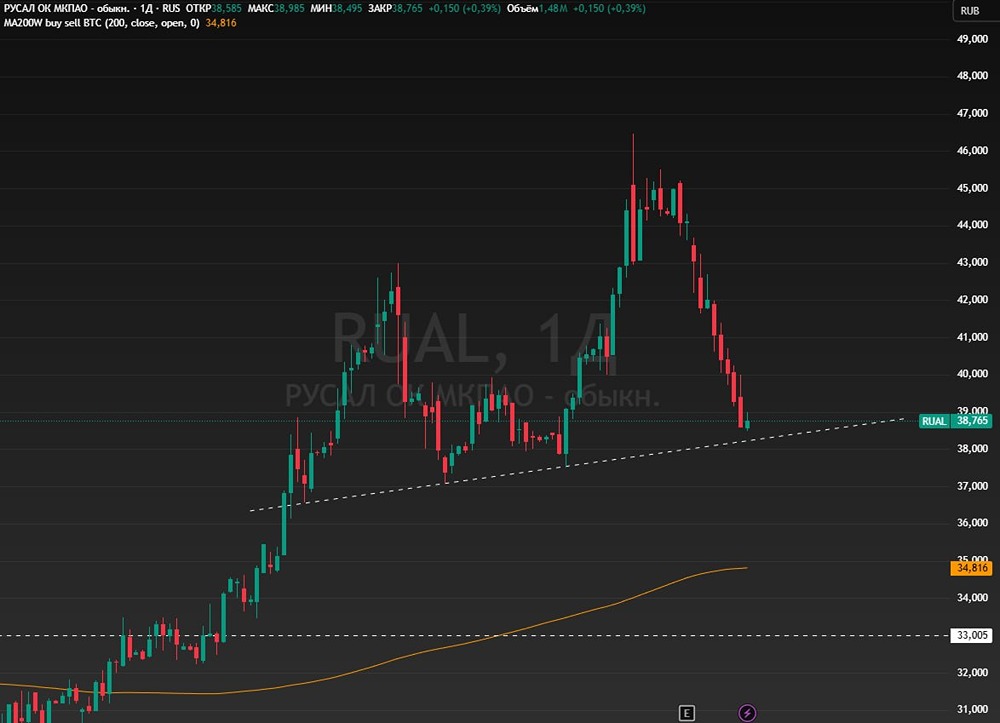Click the 32,000 price axis label

coord(972,672)
